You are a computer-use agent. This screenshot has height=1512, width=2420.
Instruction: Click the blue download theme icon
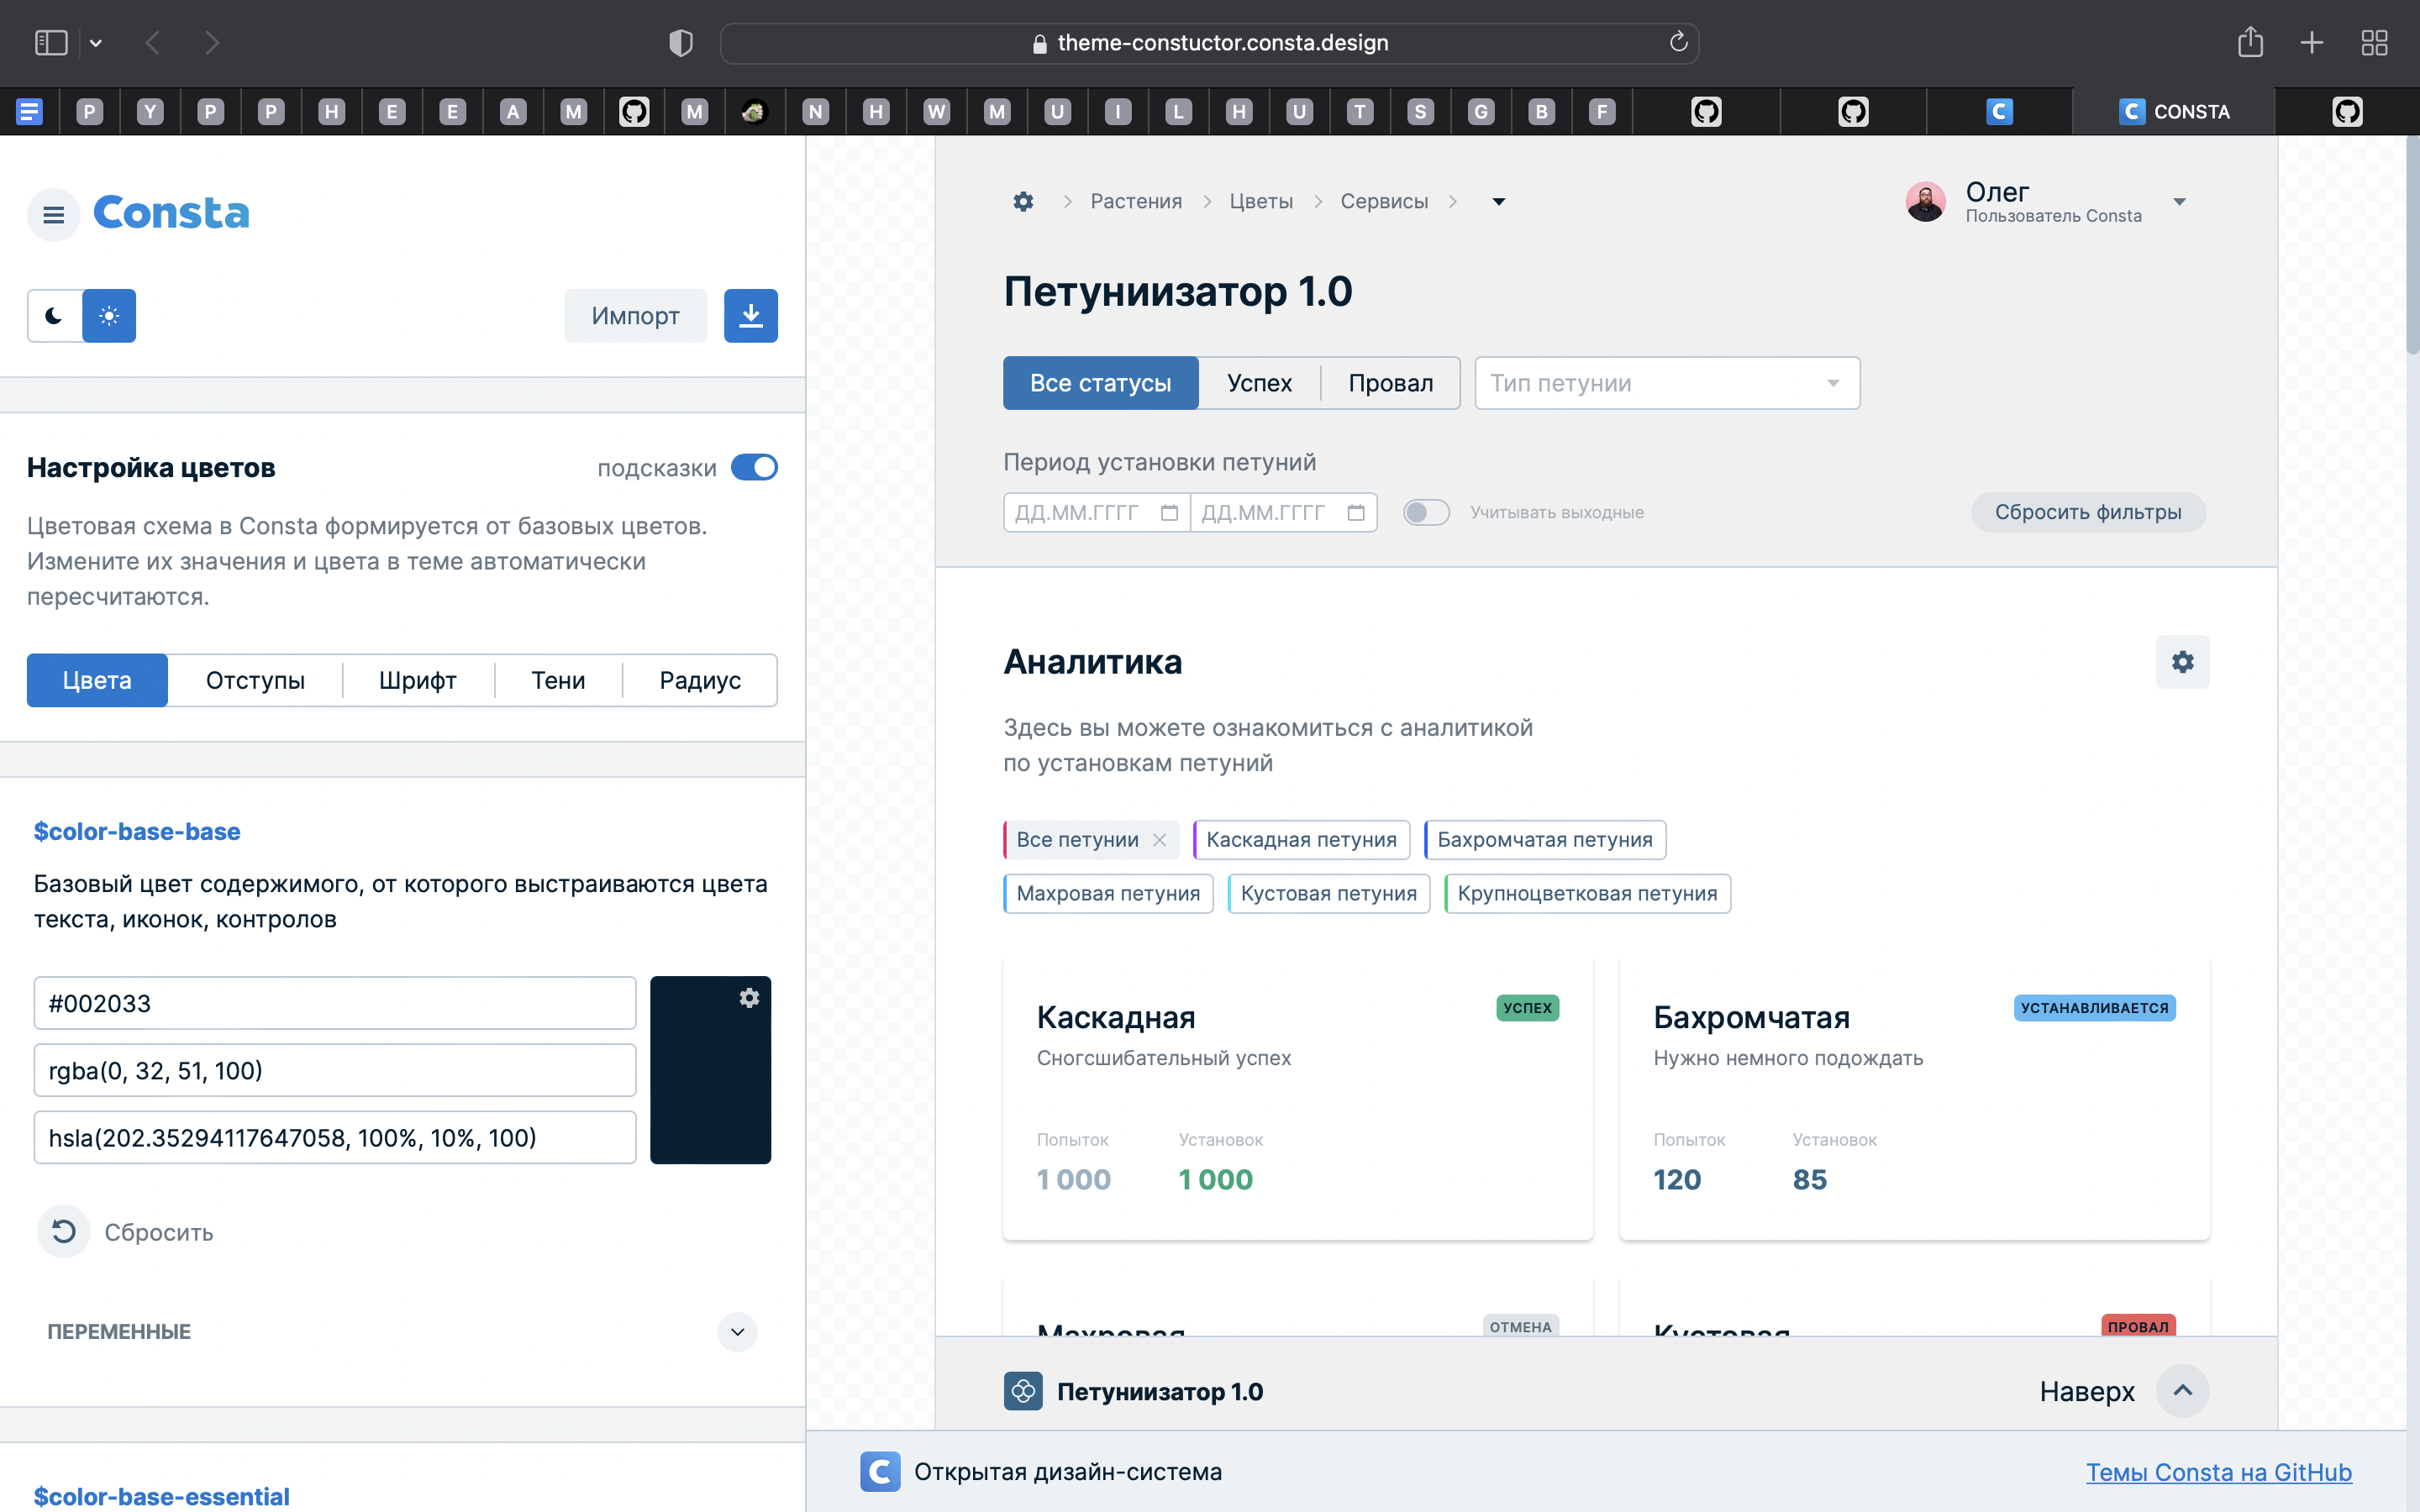click(751, 315)
